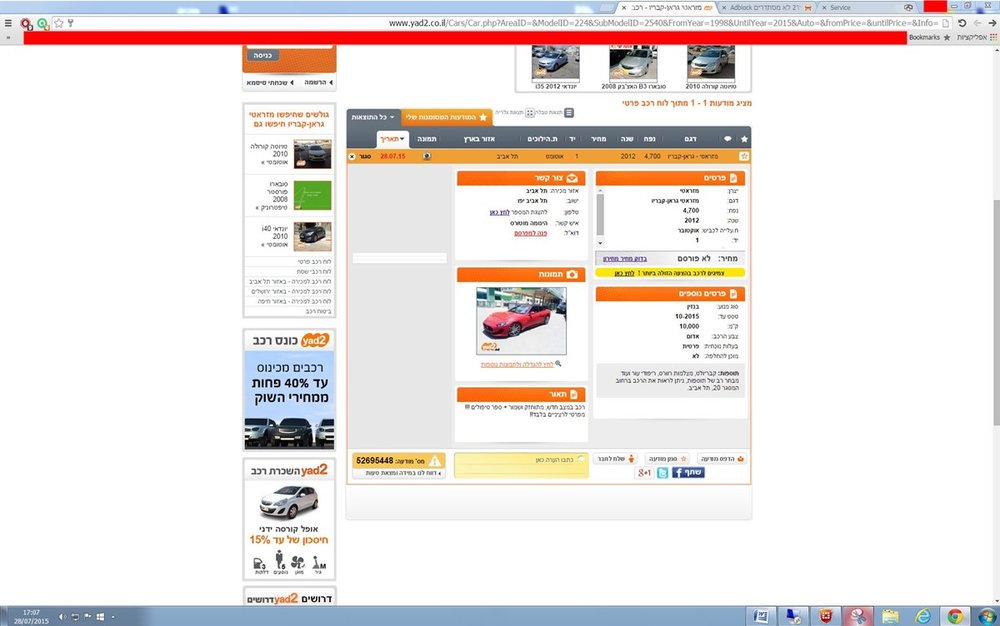This screenshot has height=626, width=1000.
Task: Open the Chrome hamburger menu
Action: coord(8,23)
